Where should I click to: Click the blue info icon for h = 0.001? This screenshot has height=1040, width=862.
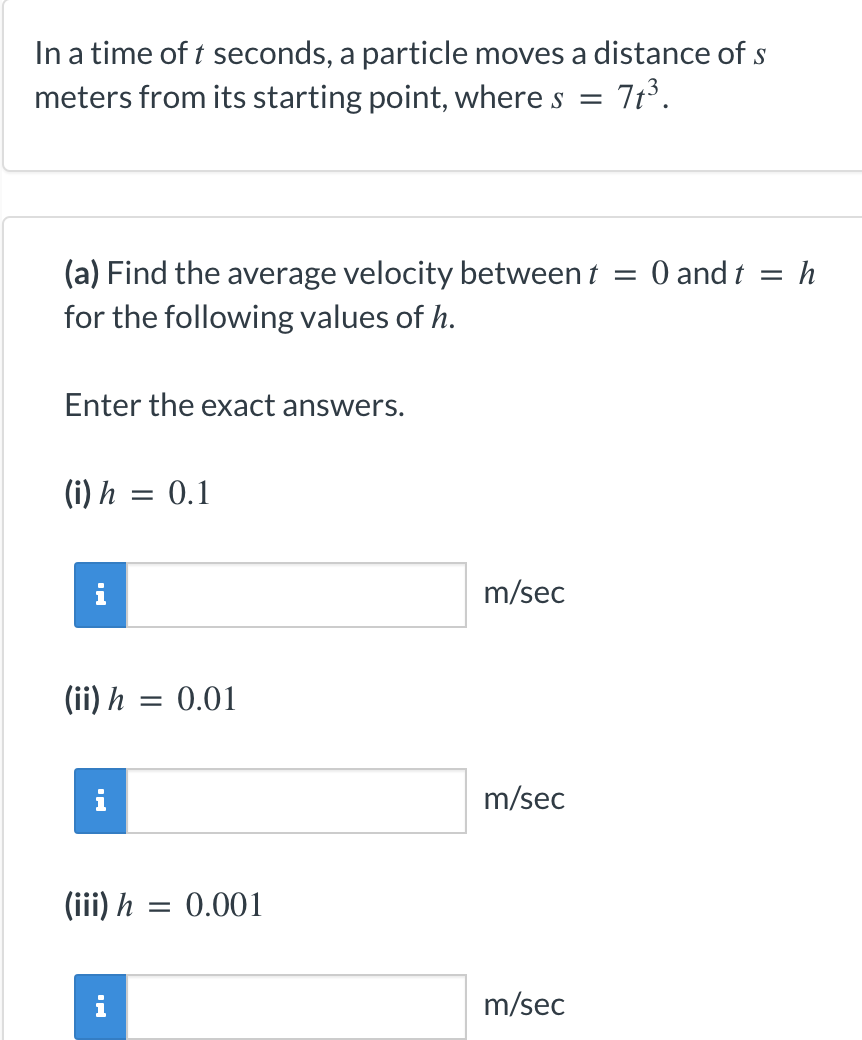[100, 1007]
